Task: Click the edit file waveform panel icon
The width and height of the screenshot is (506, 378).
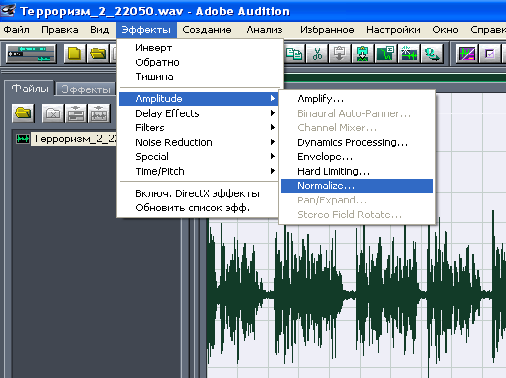Action: coord(99,114)
